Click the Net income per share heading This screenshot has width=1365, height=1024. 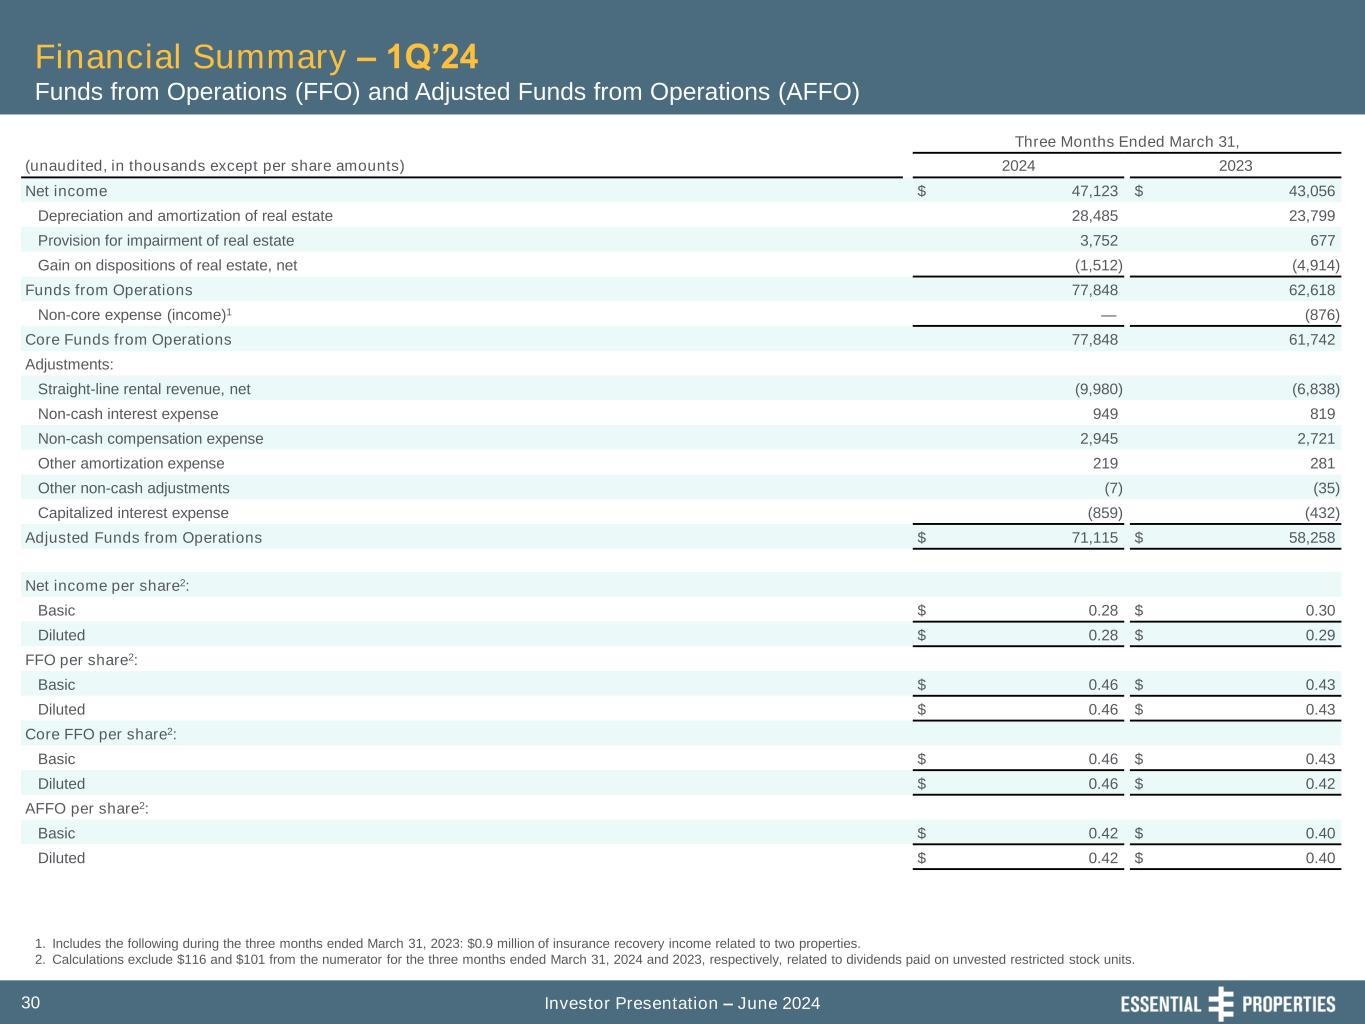[107, 585]
